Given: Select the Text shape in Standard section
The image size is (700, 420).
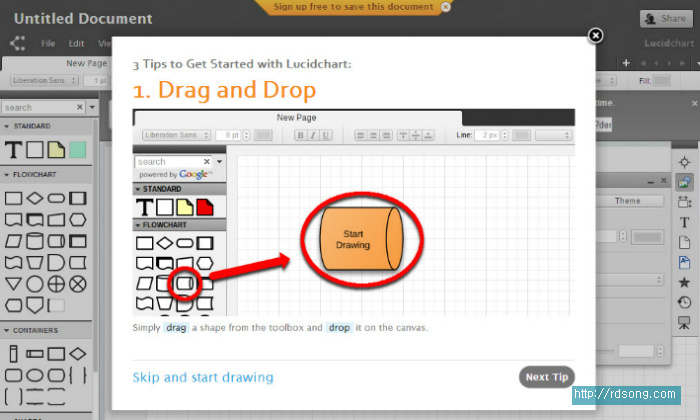Looking at the screenshot, I should pos(13,150).
